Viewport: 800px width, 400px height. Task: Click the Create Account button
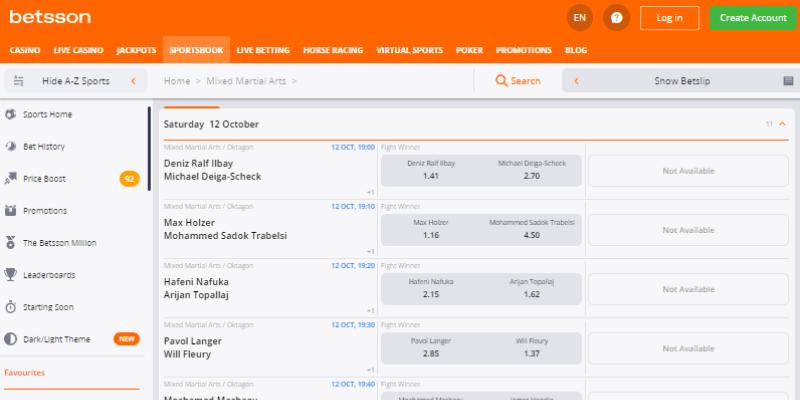coord(753,18)
